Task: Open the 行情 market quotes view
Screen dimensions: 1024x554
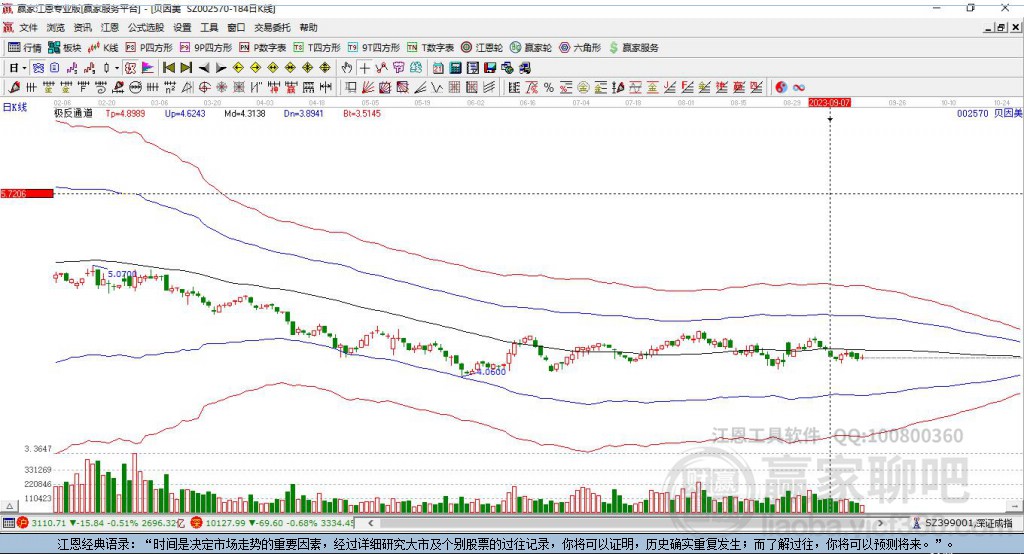Action: coord(26,47)
